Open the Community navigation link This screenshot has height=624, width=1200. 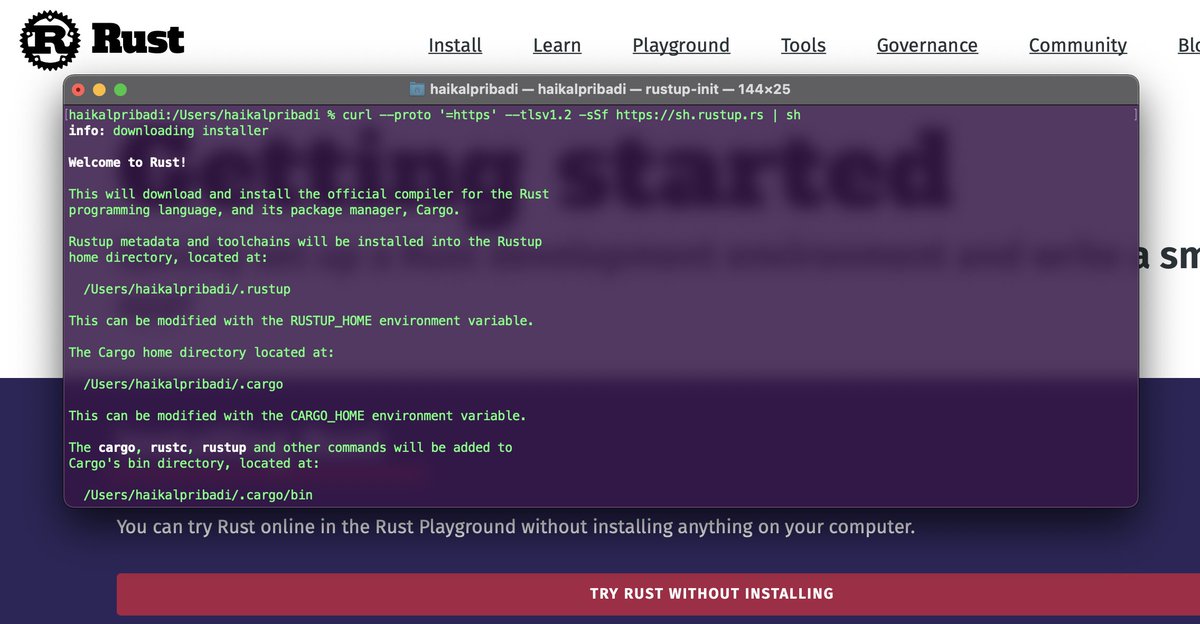coord(1078,45)
